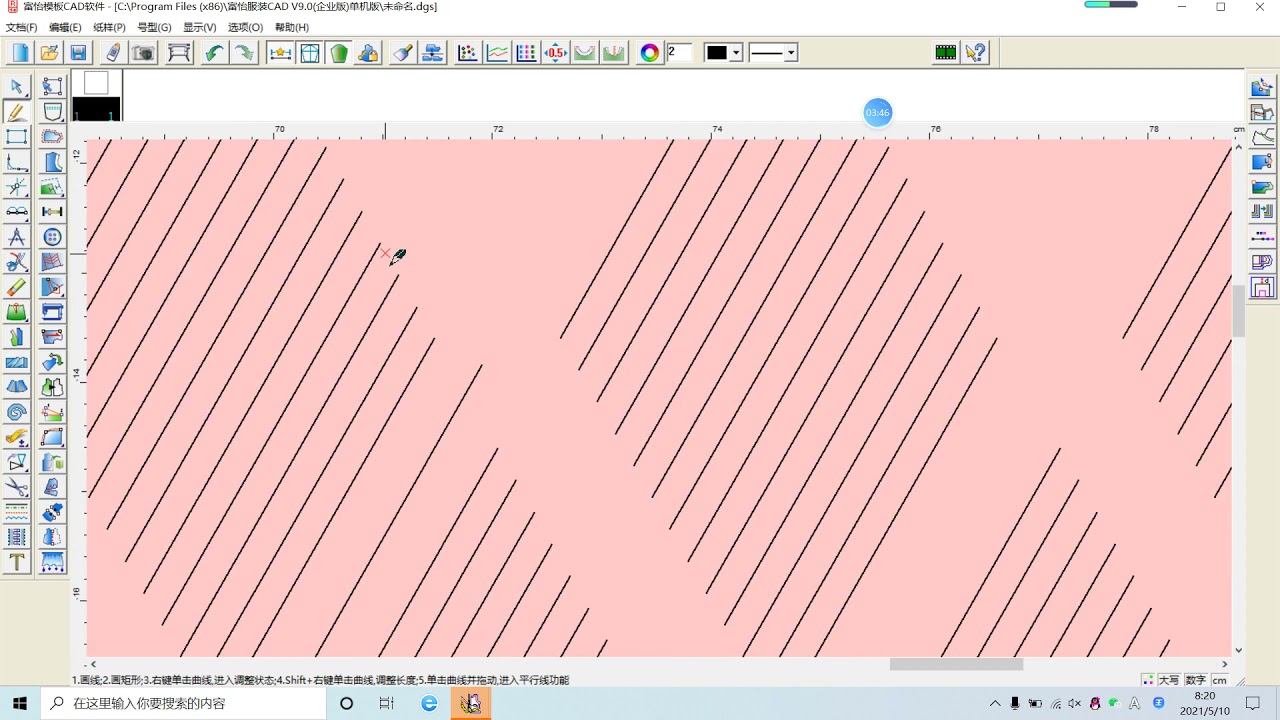Screen dimensions: 1280x720
Task: Click the plotter output icon
Action: [x=179, y=53]
